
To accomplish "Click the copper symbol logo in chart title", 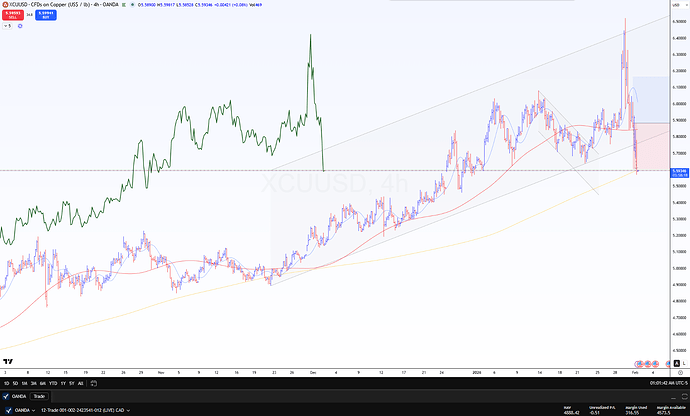I will [x=6, y=4].
